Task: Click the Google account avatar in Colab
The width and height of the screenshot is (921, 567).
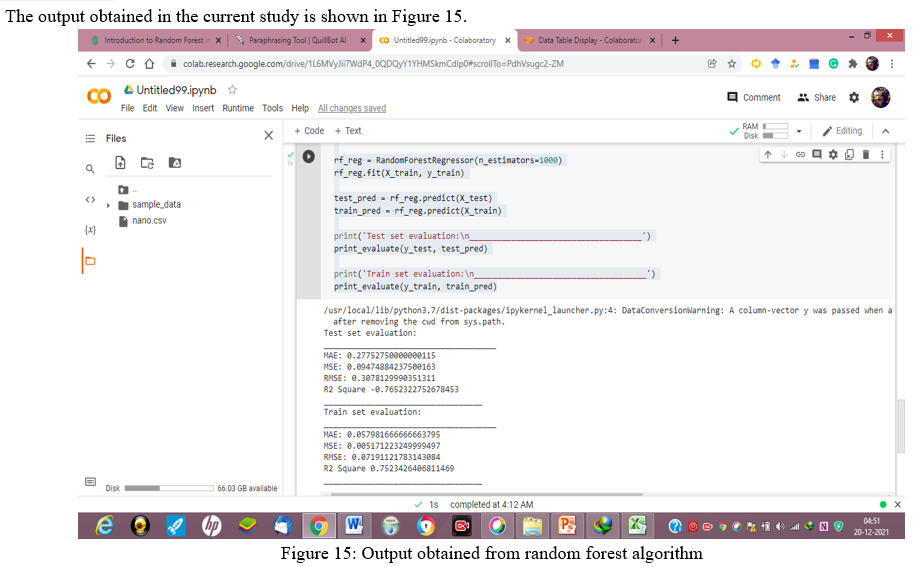Action: coord(880,97)
